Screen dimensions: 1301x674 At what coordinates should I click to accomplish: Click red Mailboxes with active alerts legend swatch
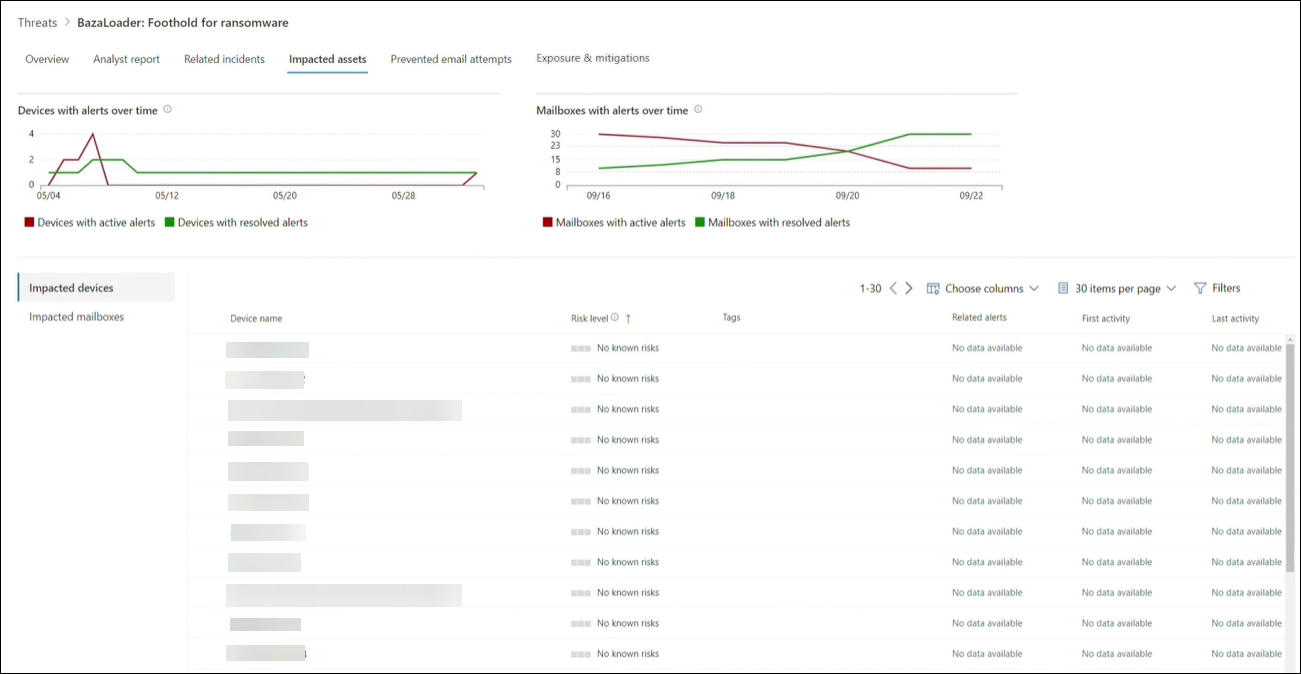(548, 223)
